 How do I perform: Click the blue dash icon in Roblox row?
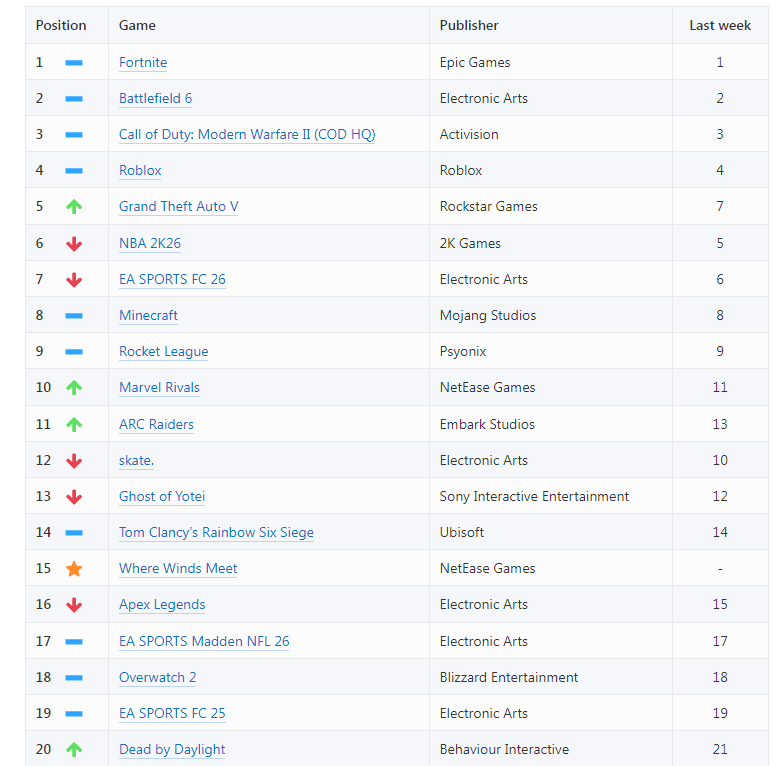point(74,171)
